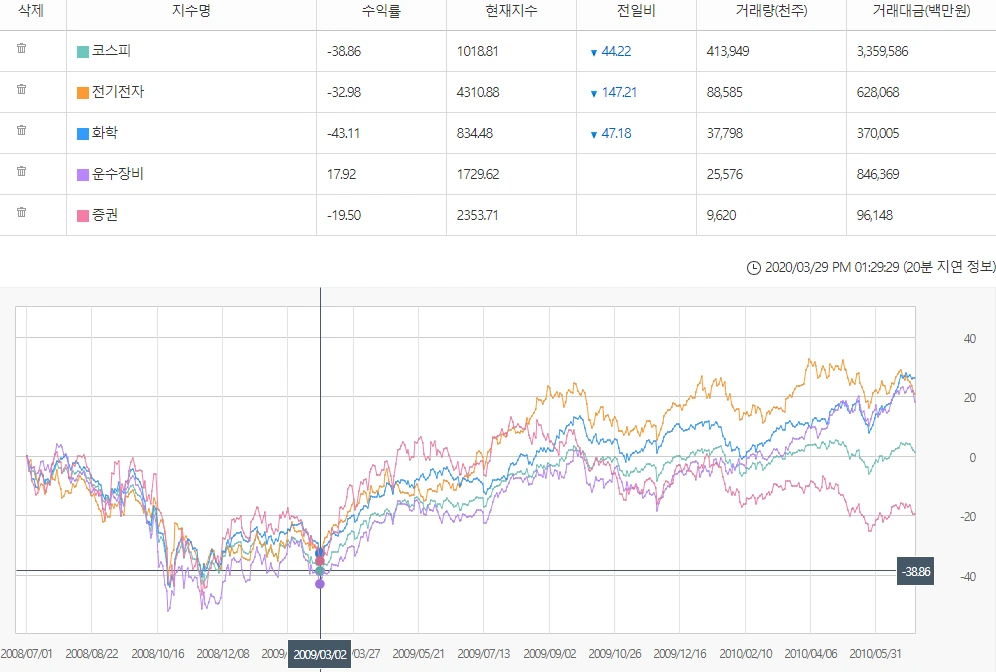Click the -20 label on the chart y-axis
The image size is (996, 672).
(967, 517)
